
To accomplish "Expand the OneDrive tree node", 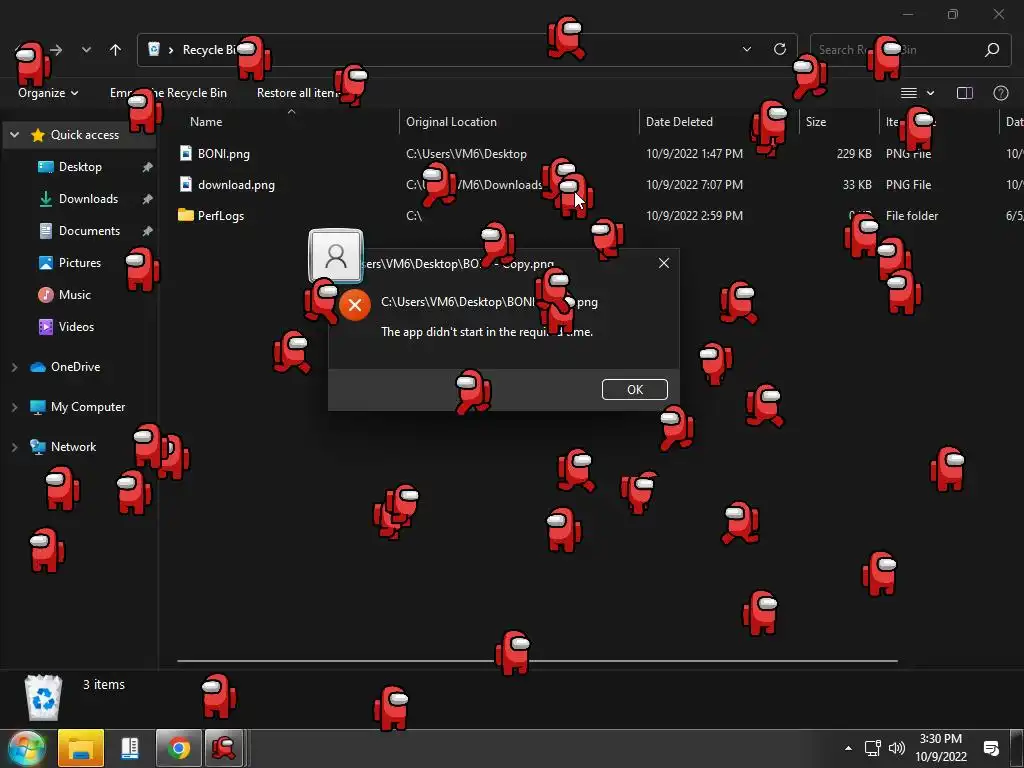I will point(14,368).
